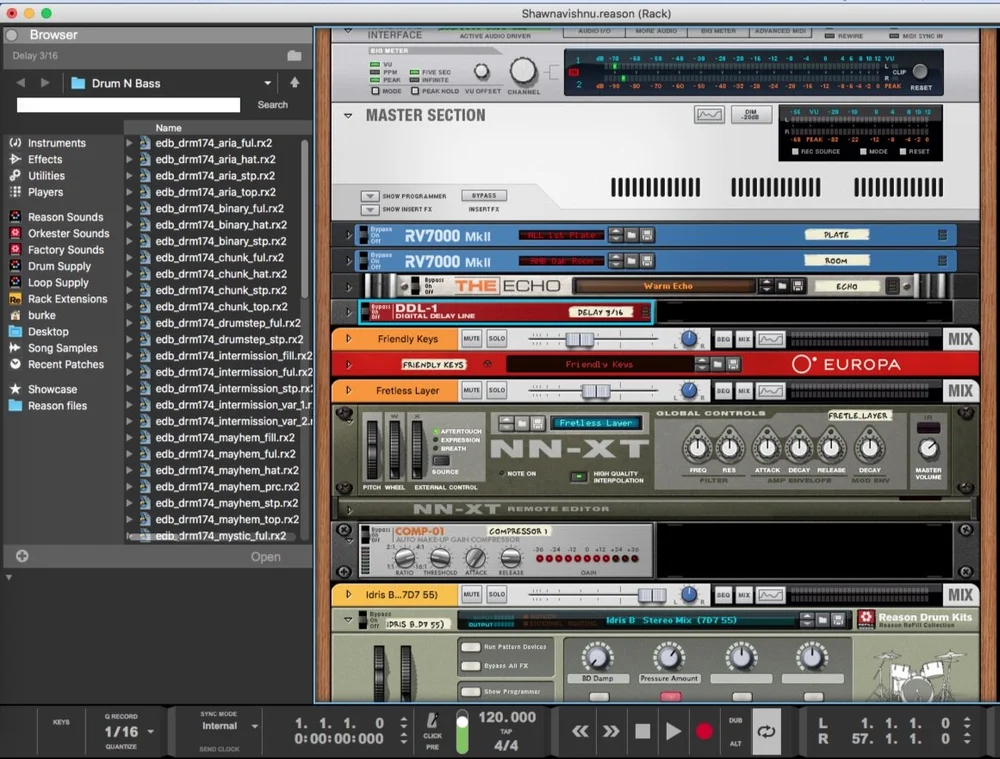Click the folder icon next to Delay 3/16

tap(294, 55)
